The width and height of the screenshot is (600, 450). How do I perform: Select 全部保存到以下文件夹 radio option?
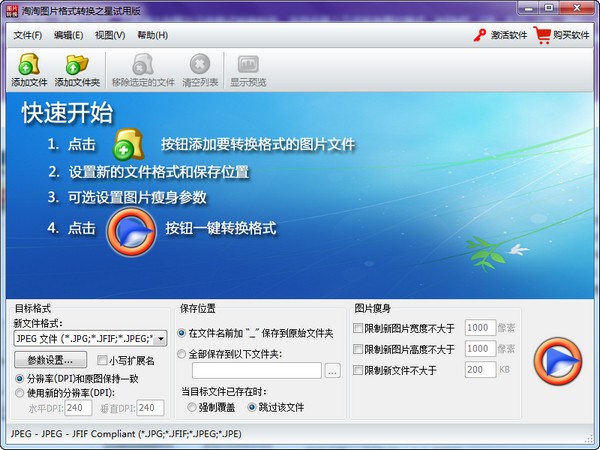click(x=181, y=354)
